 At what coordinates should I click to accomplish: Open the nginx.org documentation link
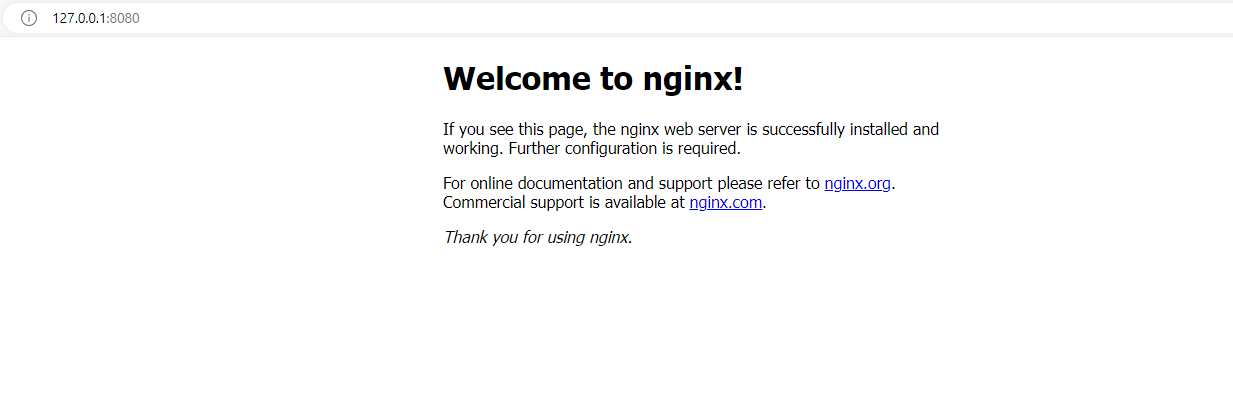(857, 184)
